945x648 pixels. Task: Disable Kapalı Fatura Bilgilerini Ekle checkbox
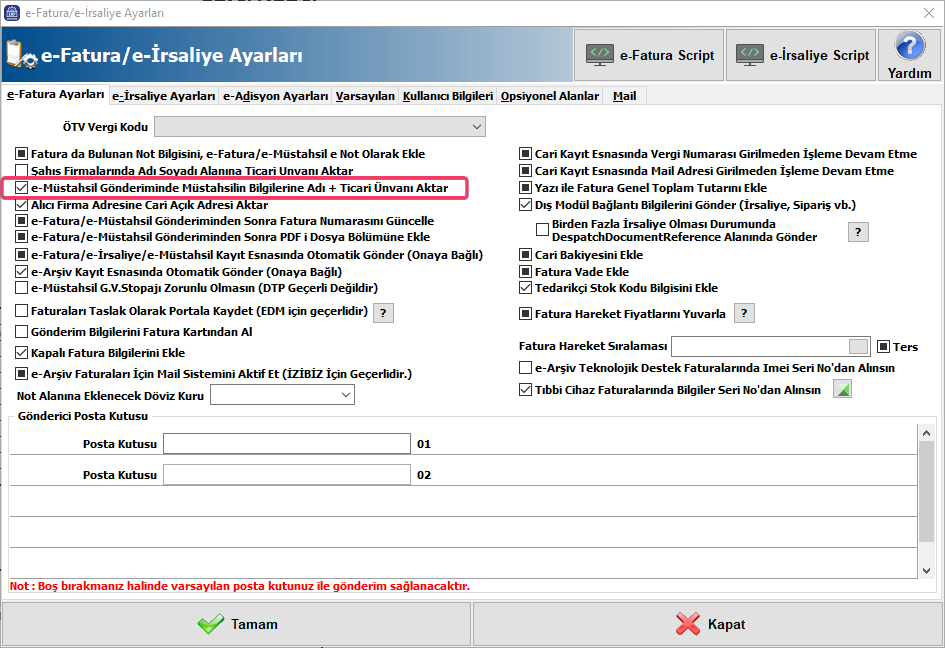(x=23, y=353)
